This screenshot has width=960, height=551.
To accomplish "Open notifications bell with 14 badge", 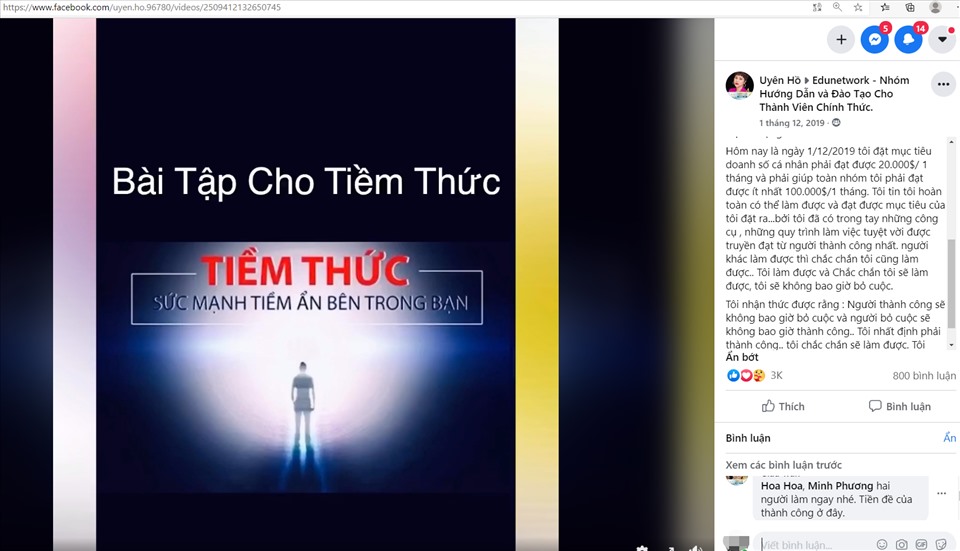I will click(x=908, y=40).
